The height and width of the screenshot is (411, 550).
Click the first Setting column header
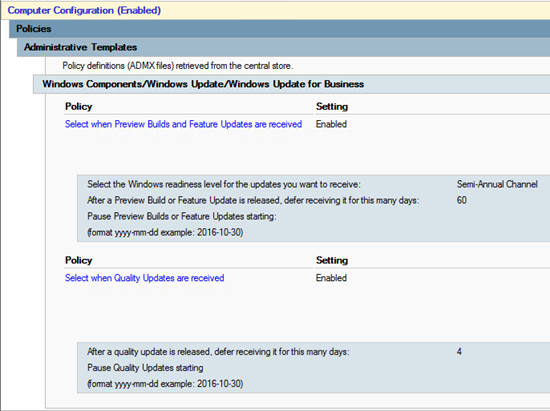pos(332,107)
